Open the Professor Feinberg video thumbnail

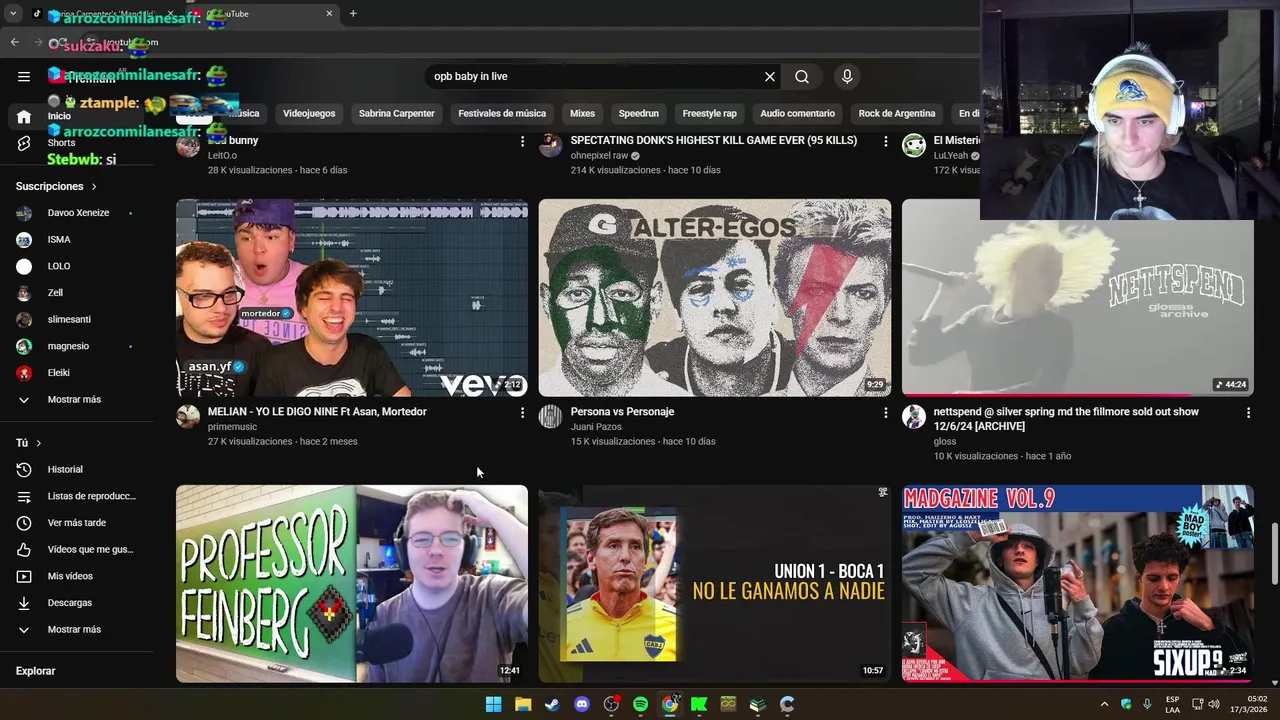pyautogui.click(x=352, y=584)
